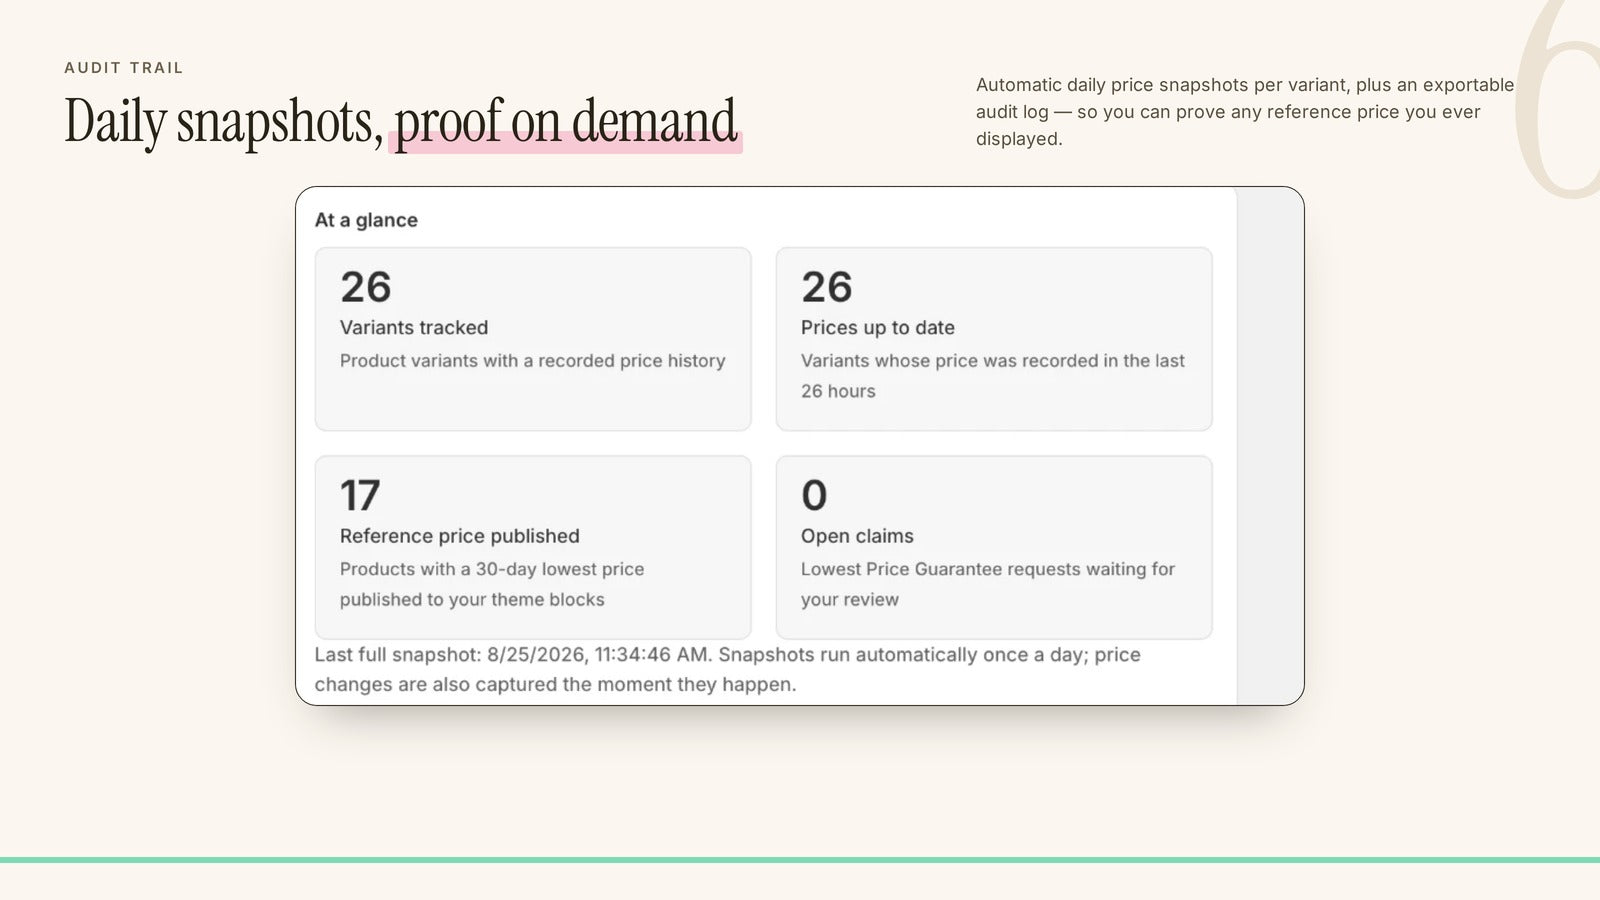Click the '30-day lowest price' description text
Screen dimensions: 1600x900
(x=492, y=584)
